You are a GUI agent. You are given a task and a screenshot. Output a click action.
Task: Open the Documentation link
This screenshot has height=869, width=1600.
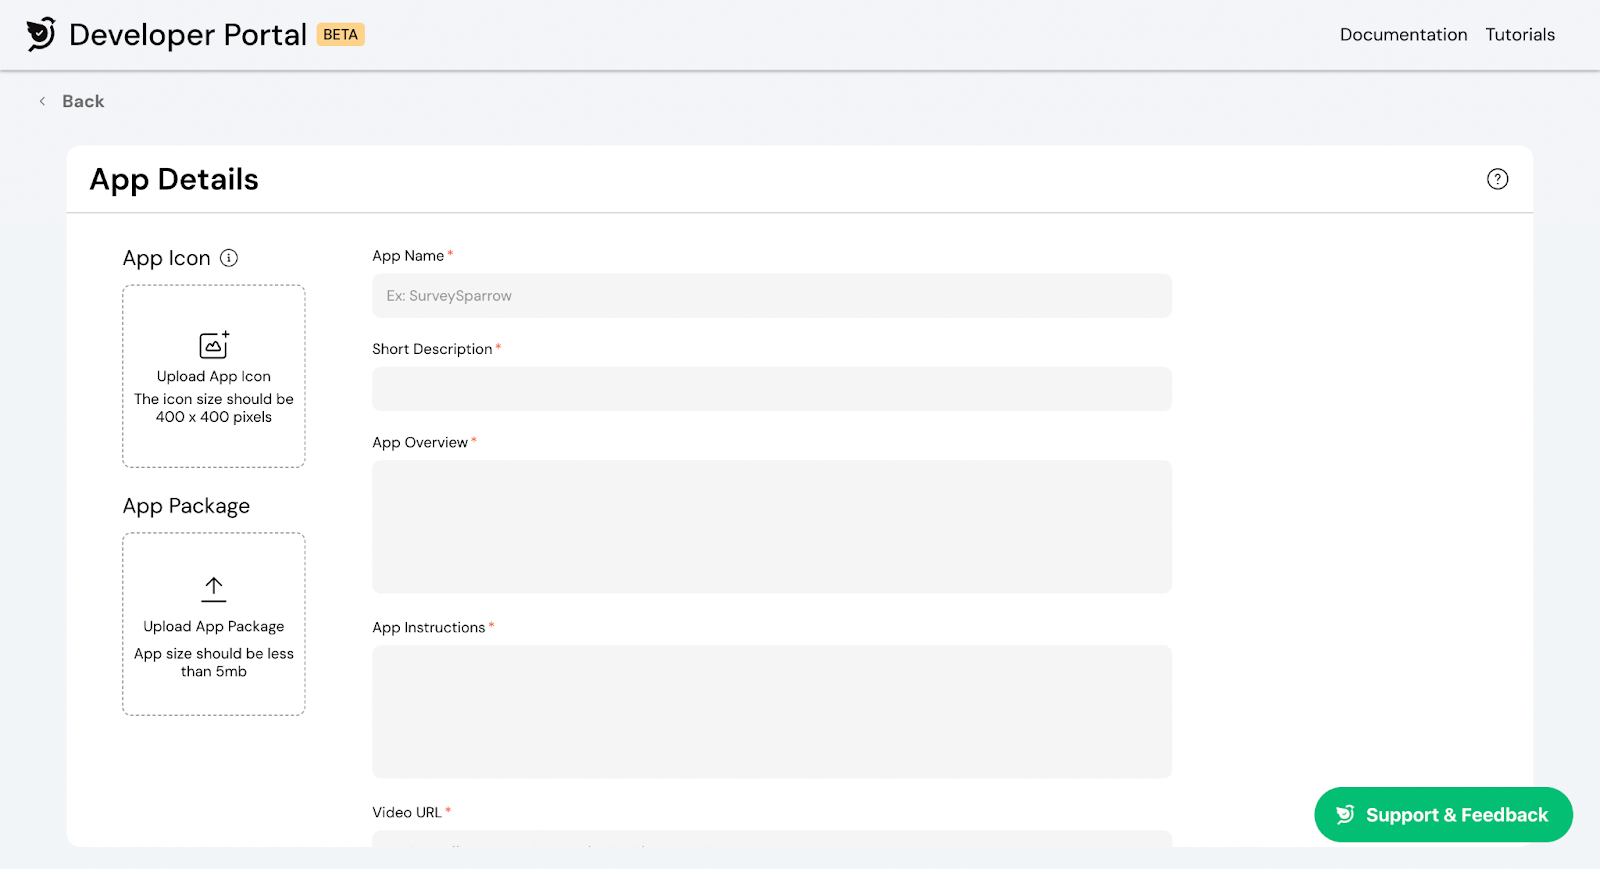[x=1403, y=34]
